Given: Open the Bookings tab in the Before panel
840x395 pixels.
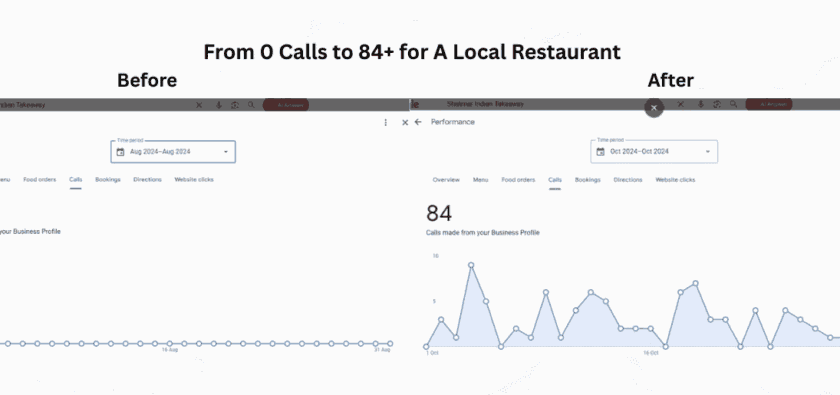Looking at the screenshot, I should pyautogui.click(x=108, y=180).
